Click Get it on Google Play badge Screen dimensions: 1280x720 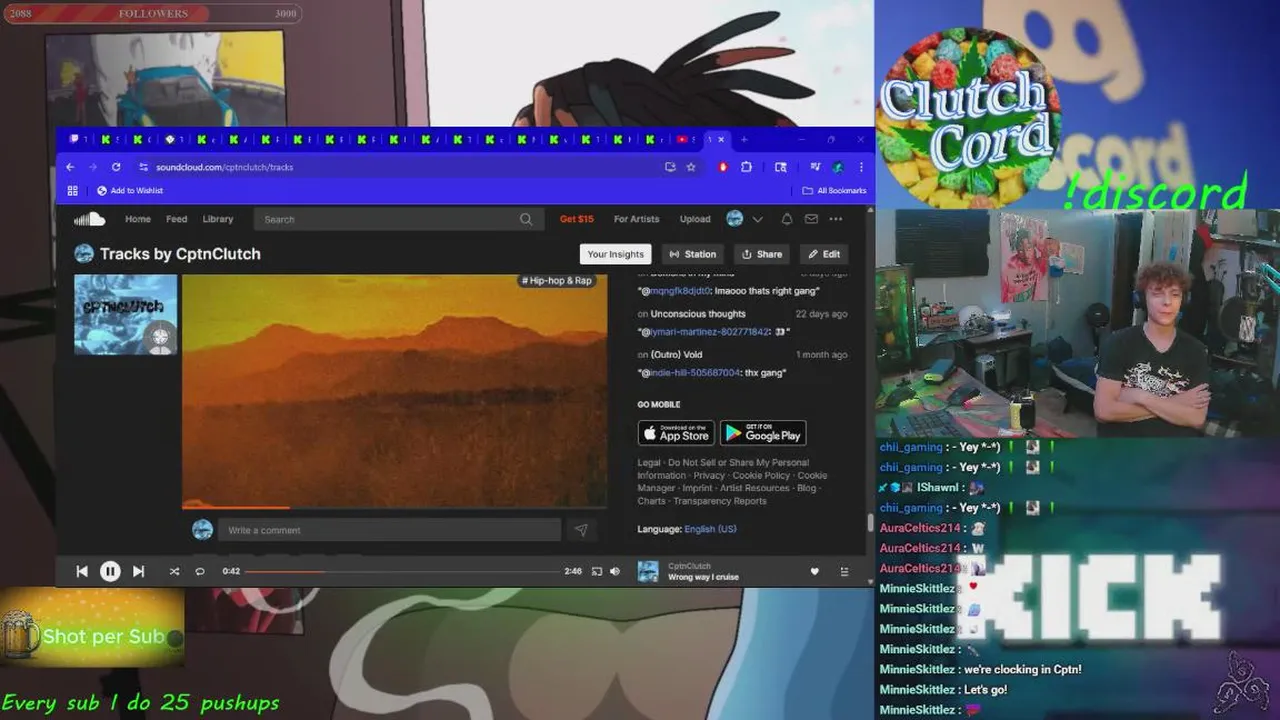763,433
